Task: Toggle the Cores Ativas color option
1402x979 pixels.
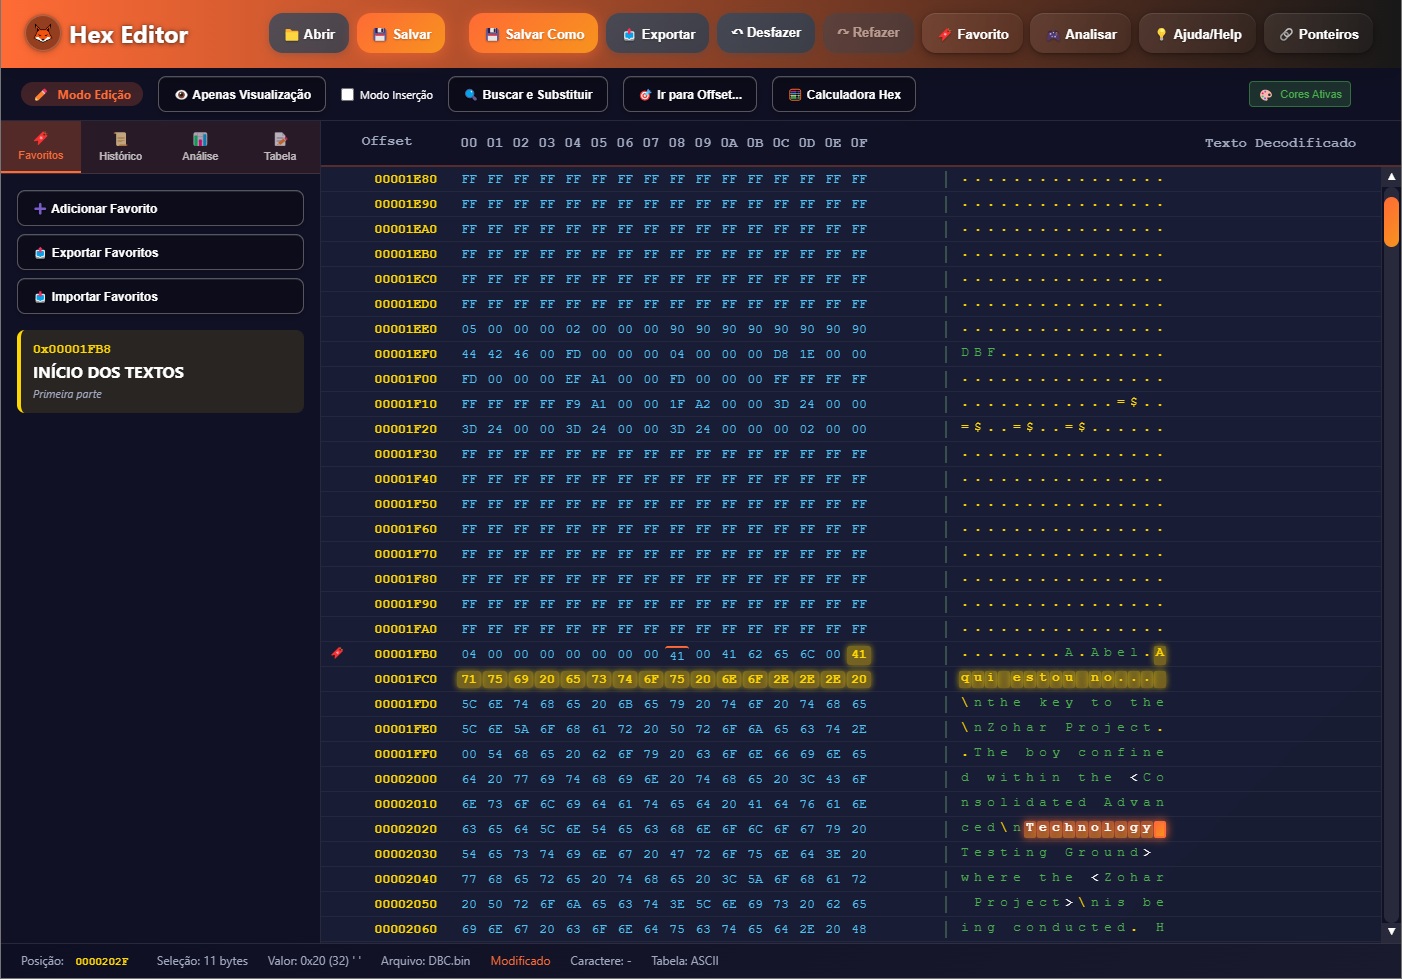Action: click(x=1299, y=94)
